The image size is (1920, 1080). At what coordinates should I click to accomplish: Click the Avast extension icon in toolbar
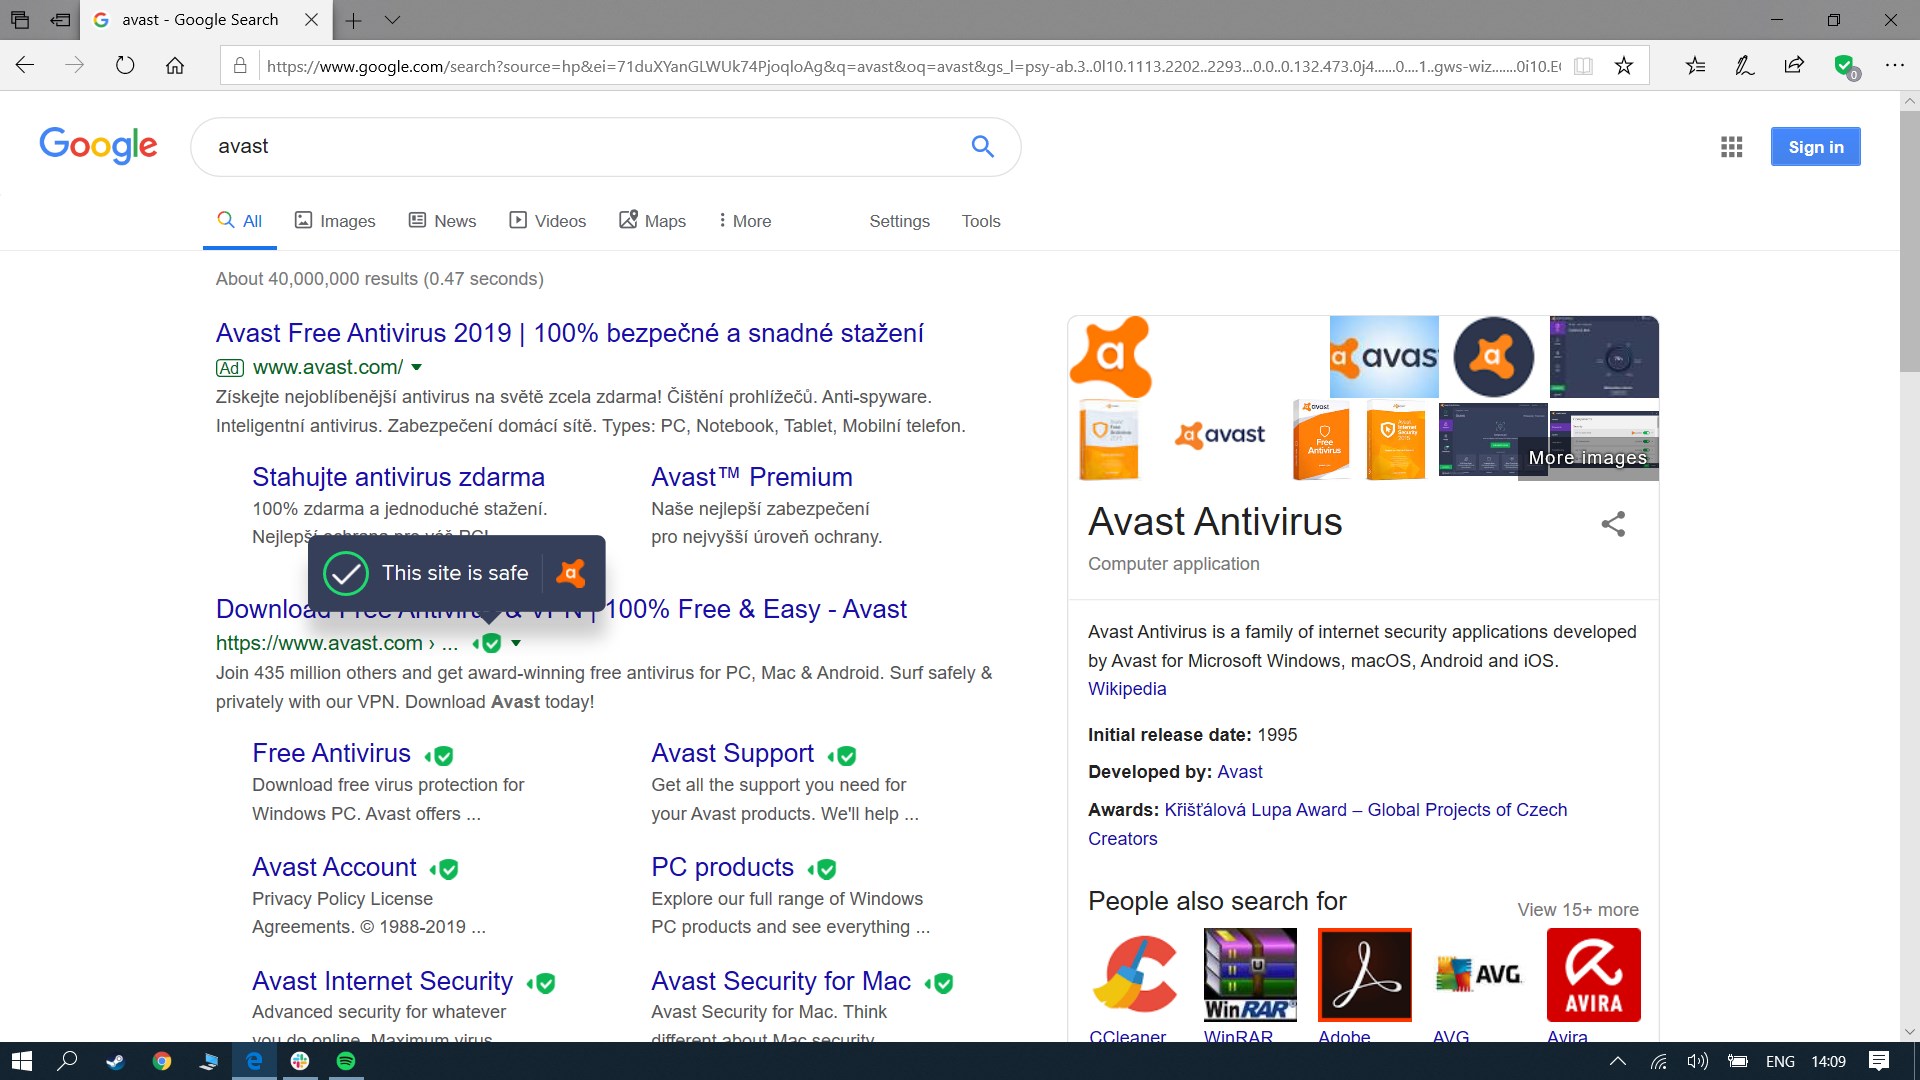point(1845,66)
